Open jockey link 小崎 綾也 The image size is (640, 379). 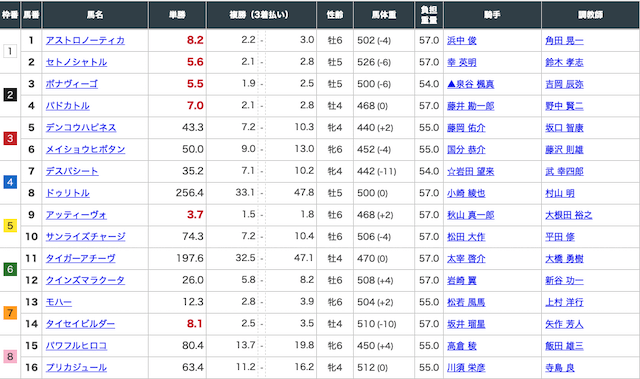tap(466, 193)
